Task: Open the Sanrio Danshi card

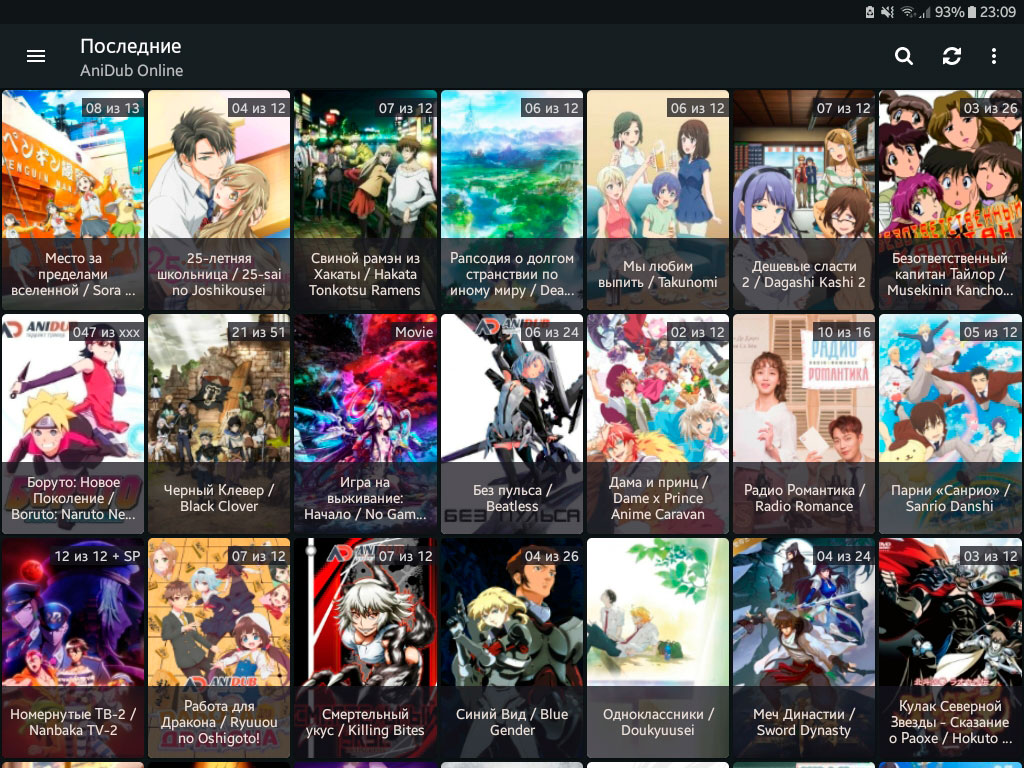Action: [x=950, y=424]
